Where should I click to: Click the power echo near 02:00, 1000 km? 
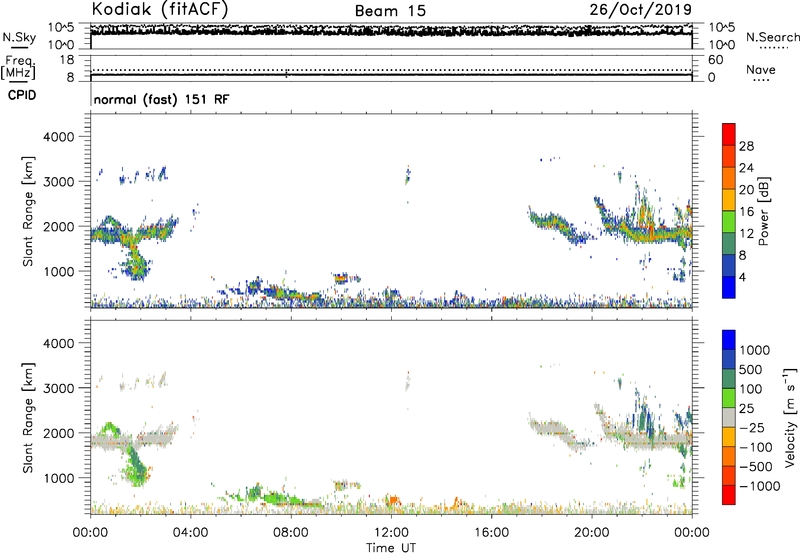(x=136, y=267)
